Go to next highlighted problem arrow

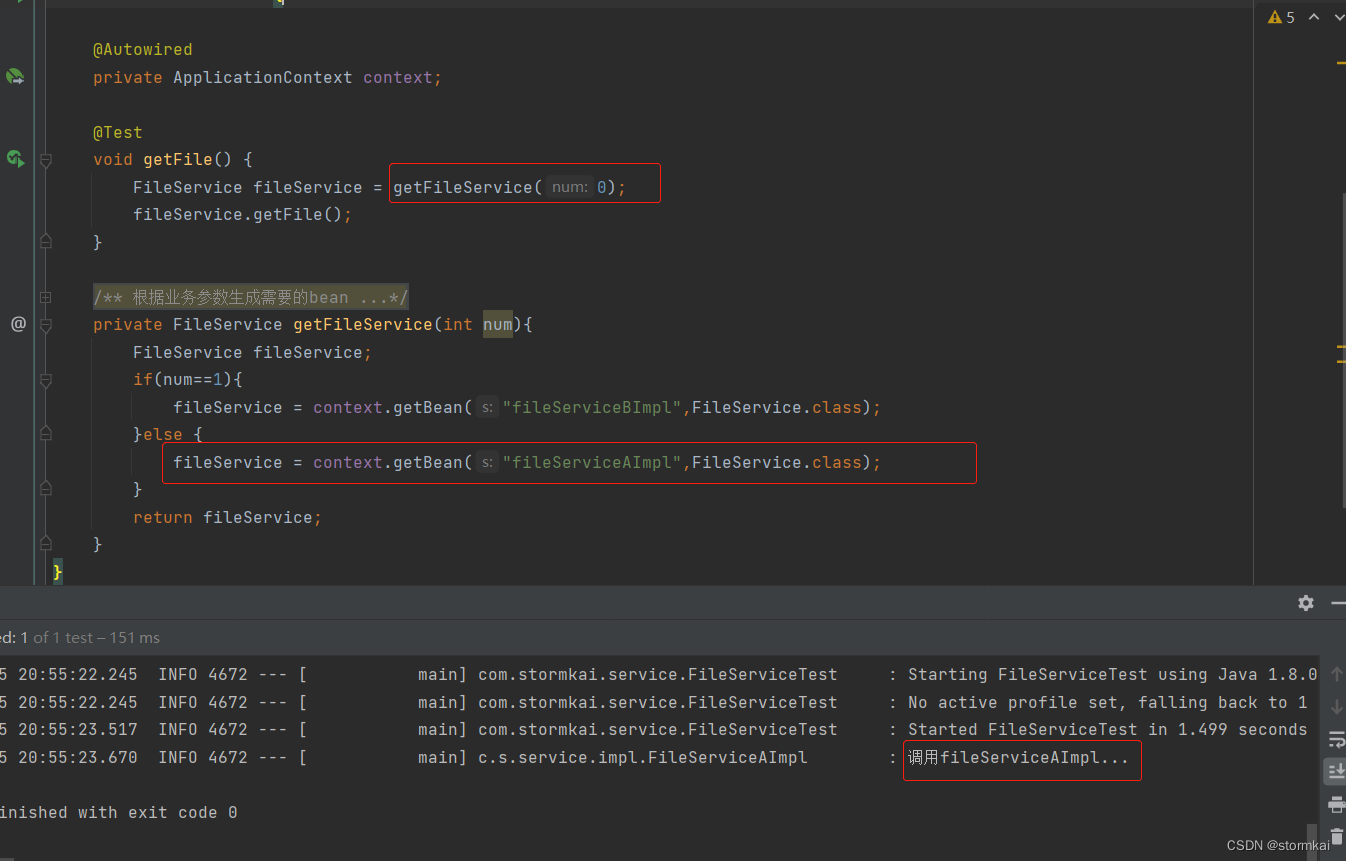pos(1338,17)
